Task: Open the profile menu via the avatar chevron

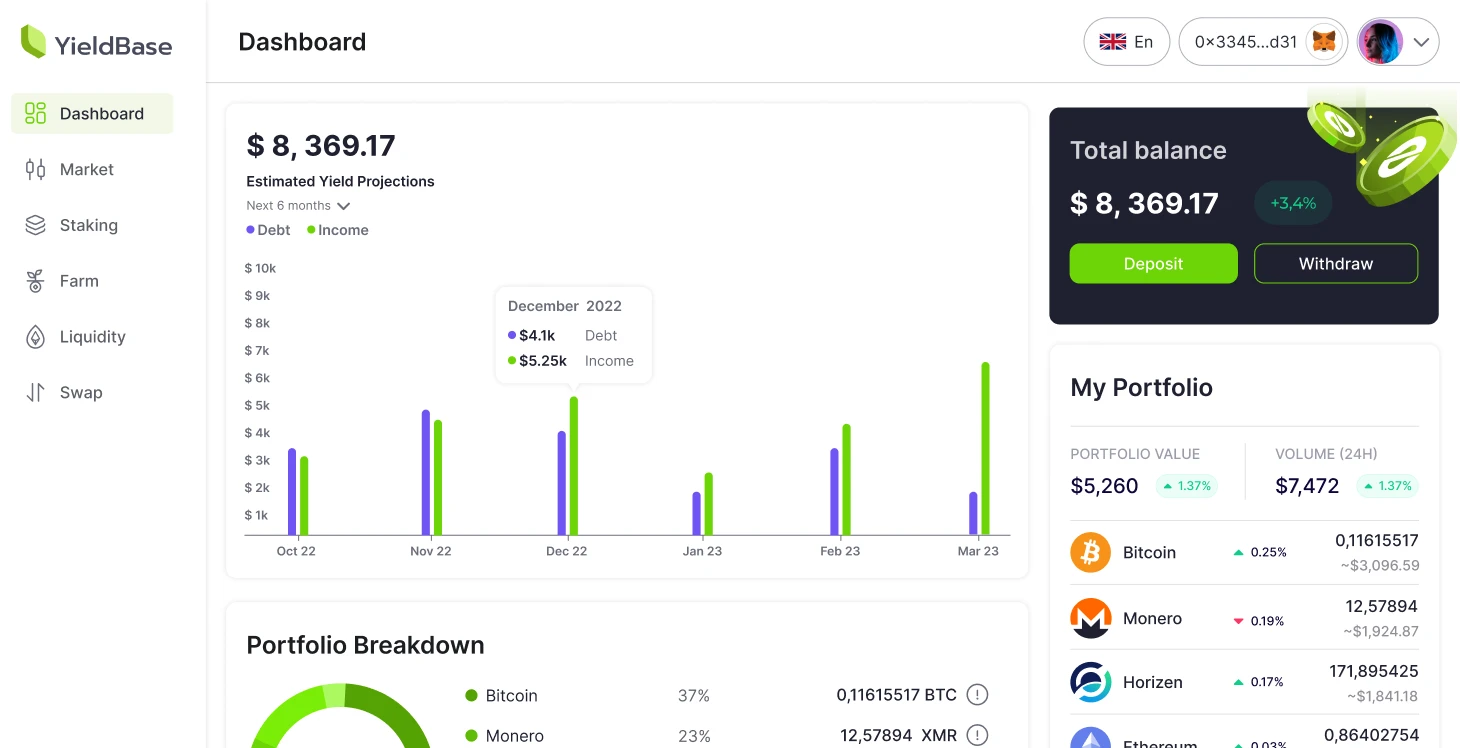Action: coord(1422,42)
